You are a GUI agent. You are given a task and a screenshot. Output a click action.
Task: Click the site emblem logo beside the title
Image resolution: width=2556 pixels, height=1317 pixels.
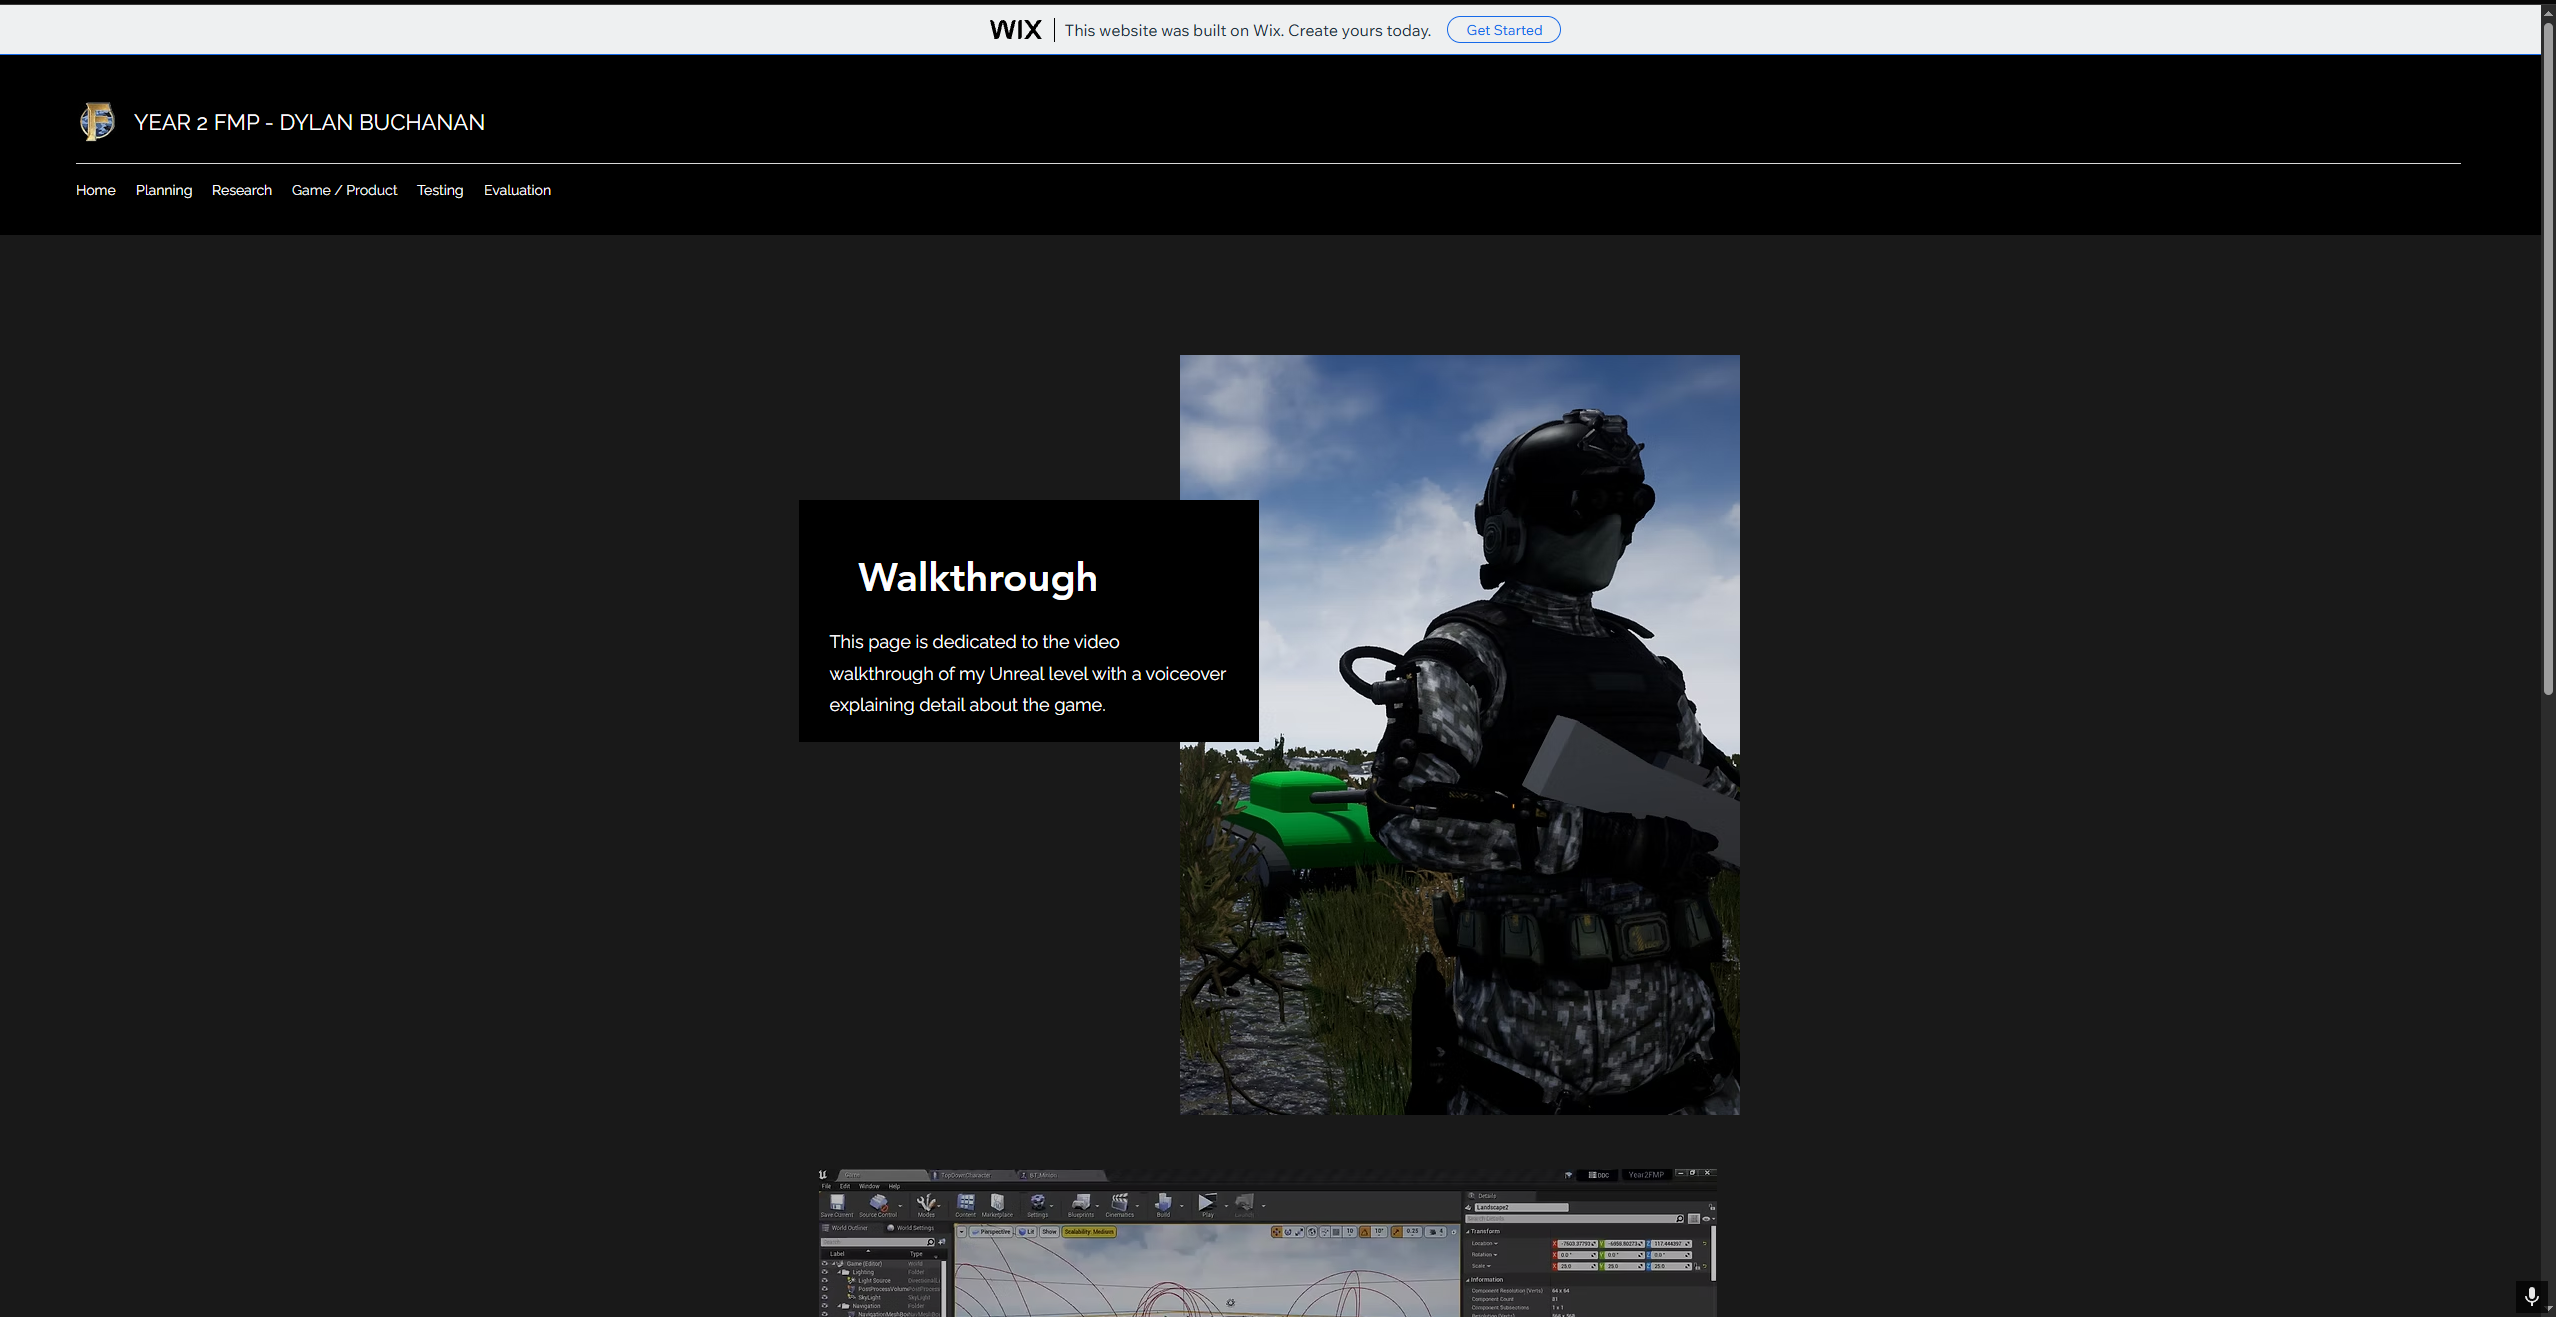[x=97, y=122]
